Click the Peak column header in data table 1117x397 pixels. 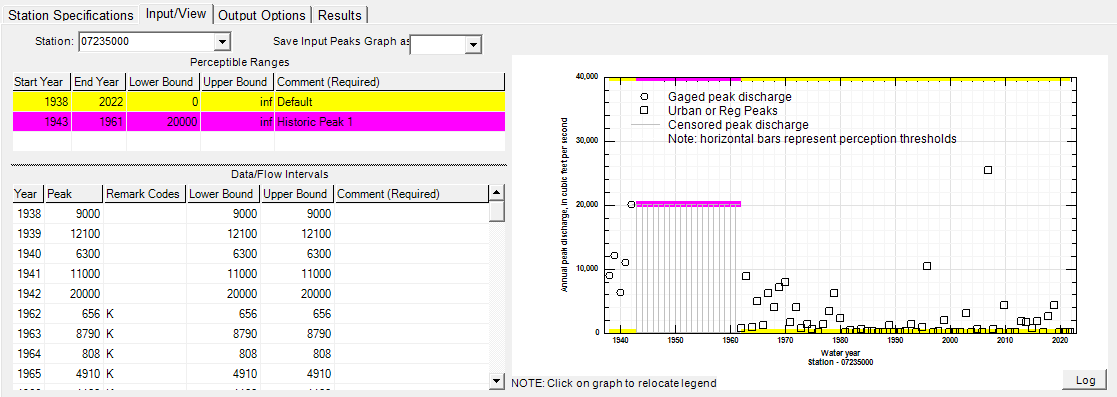click(73, 194)
